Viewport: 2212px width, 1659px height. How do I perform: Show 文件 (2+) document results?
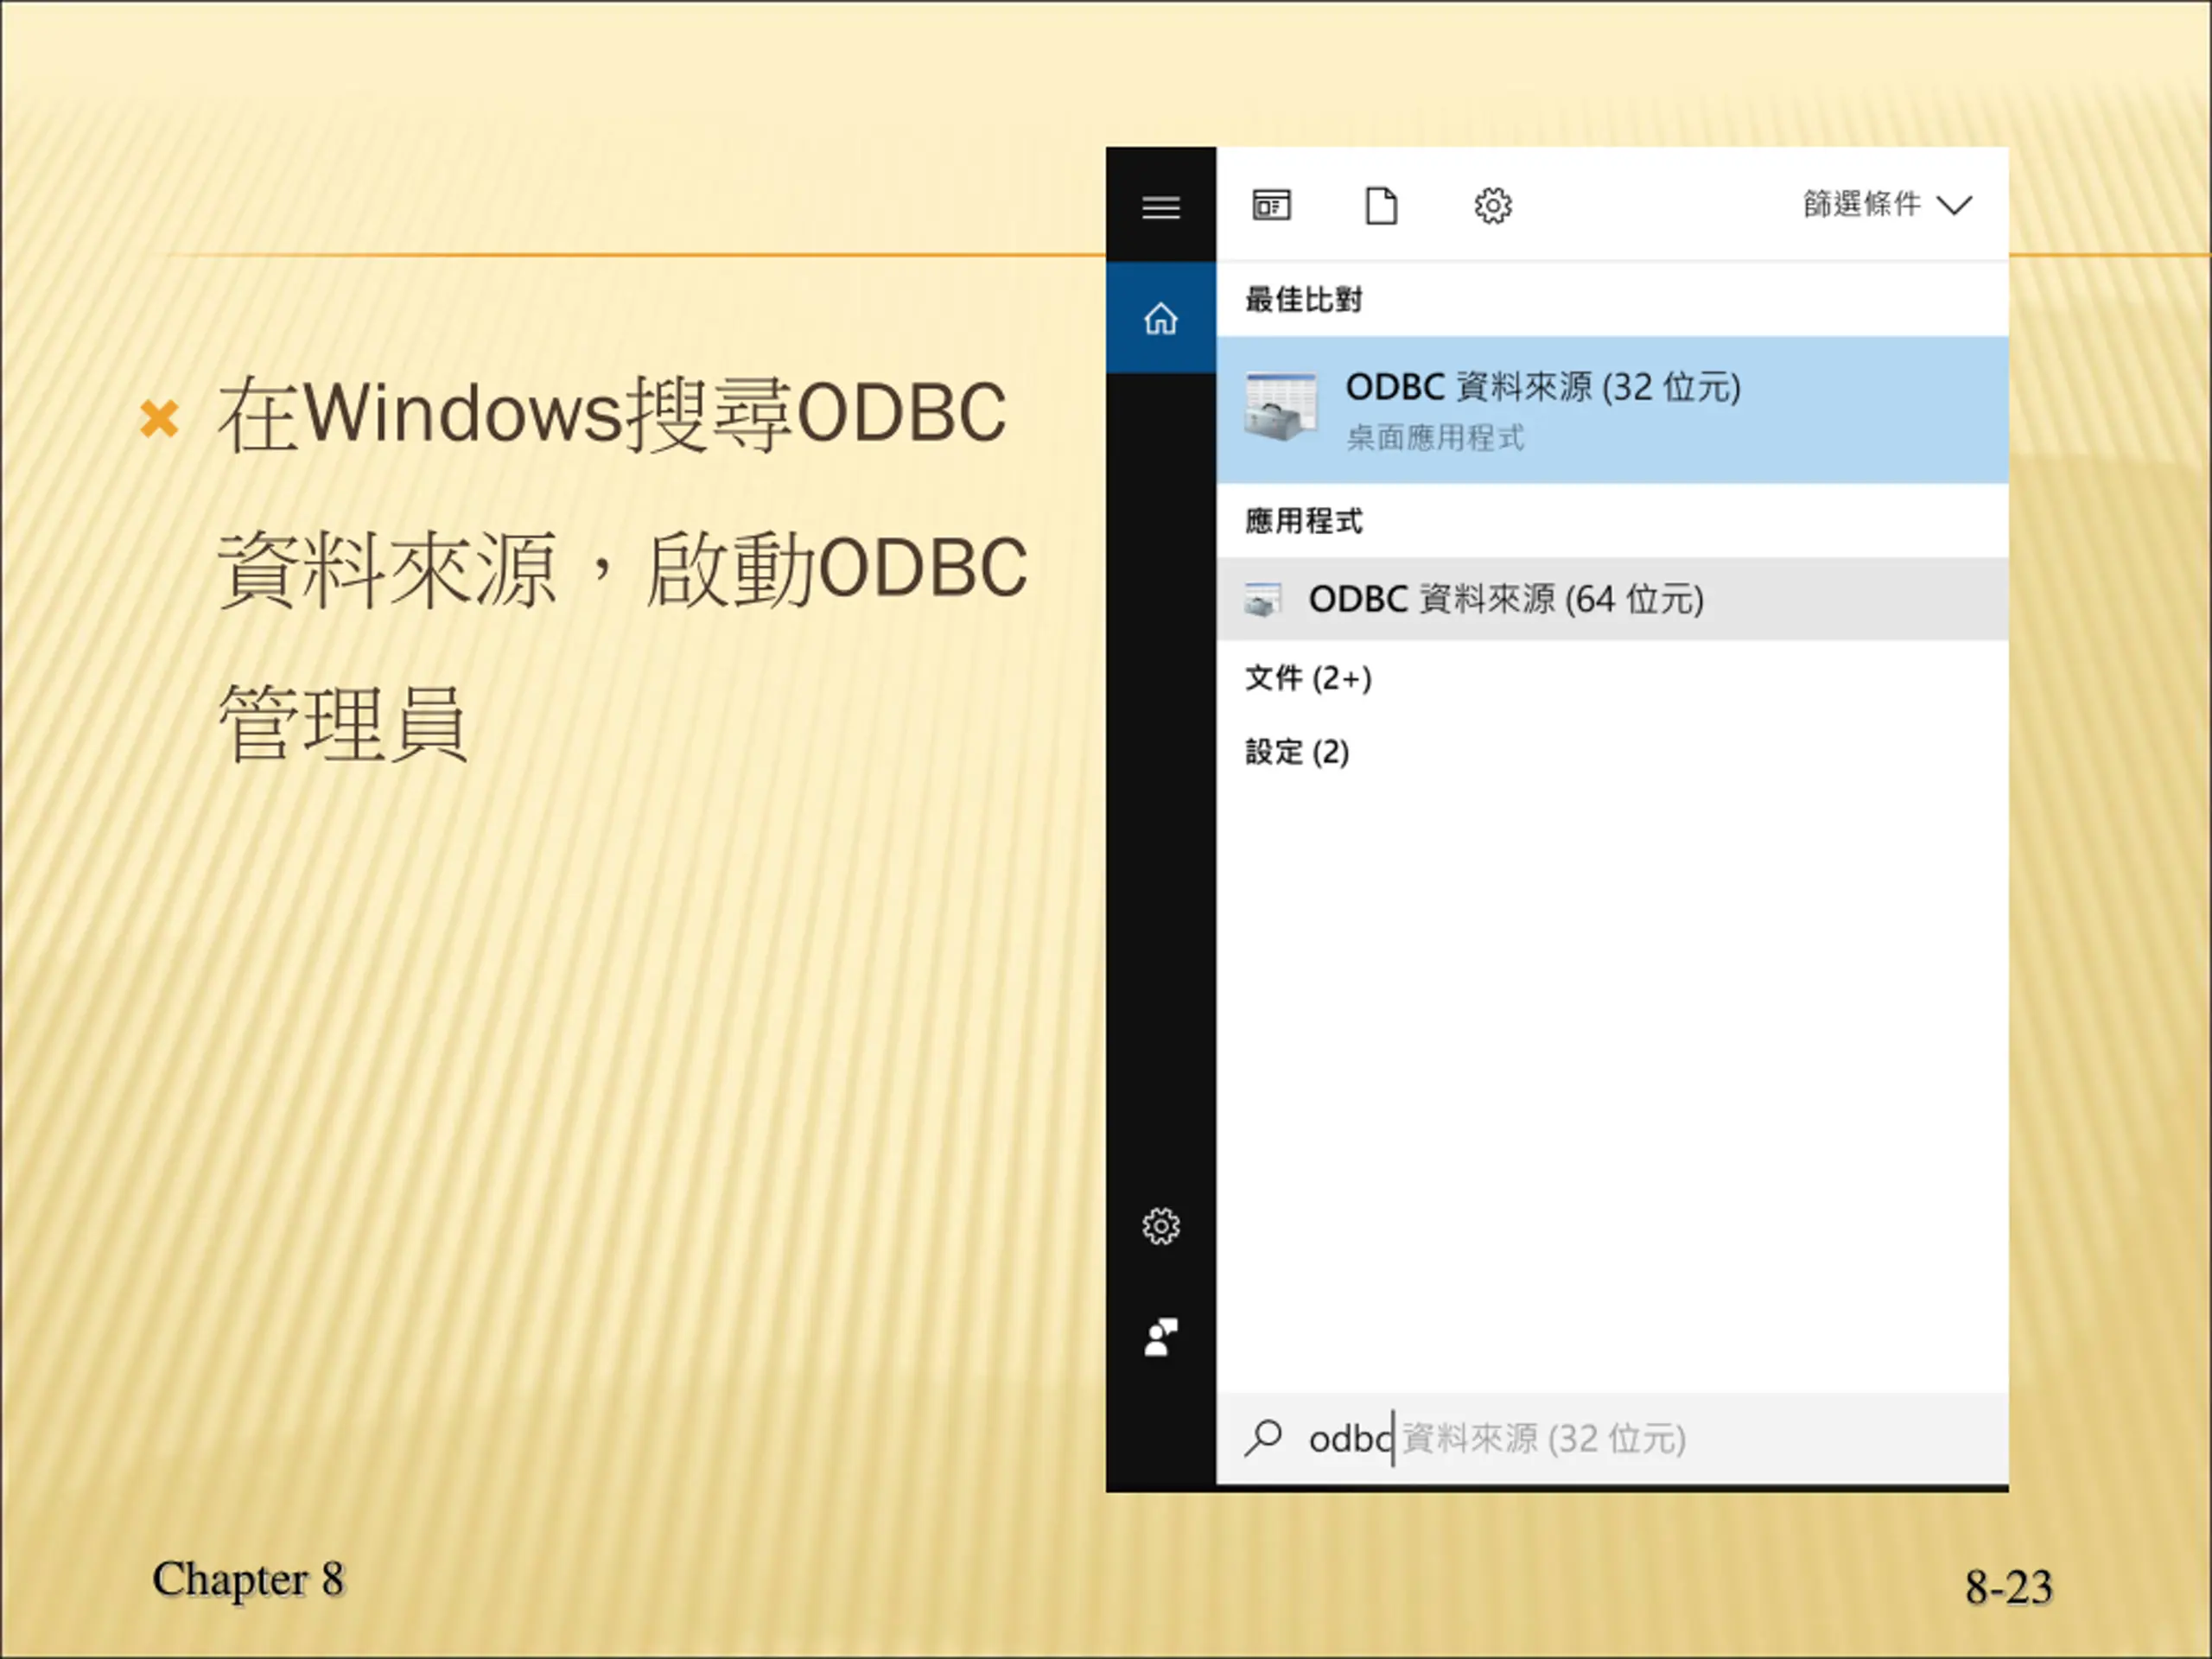(x=1308, y=678)
